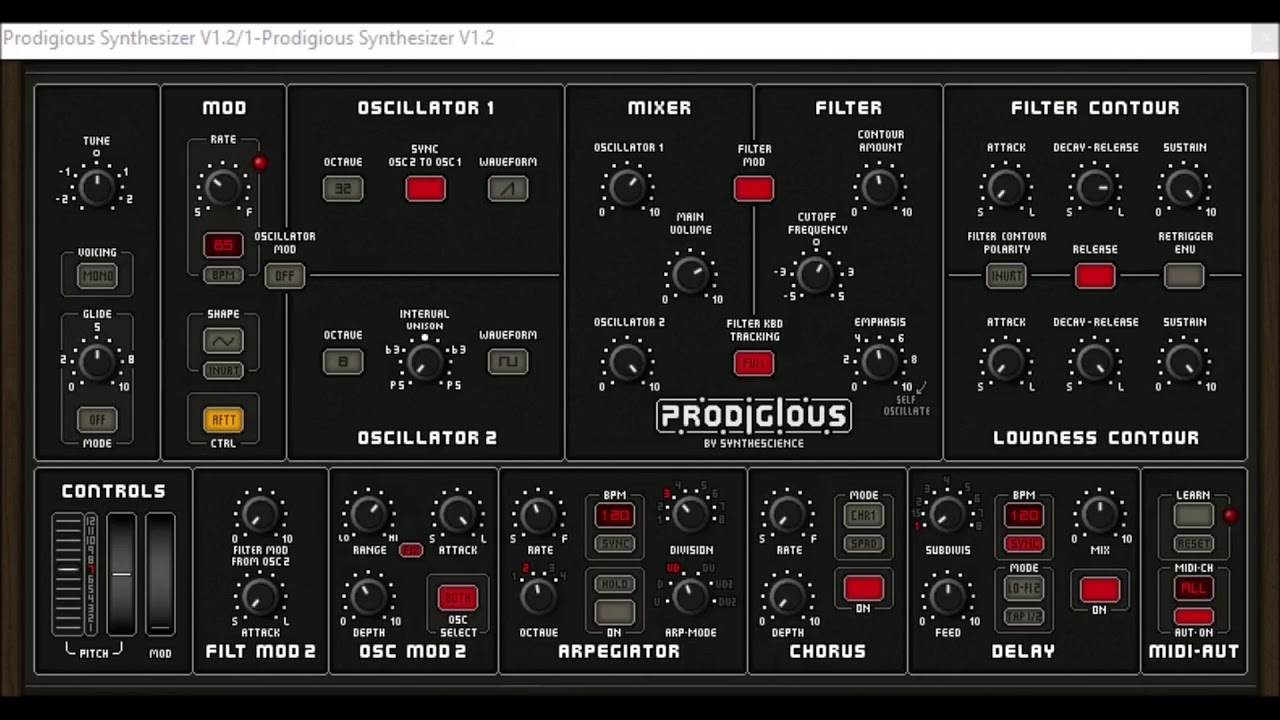The image size is (1280, 720).
Task: Click the pitch wheel slider
Action: (121, 574)
